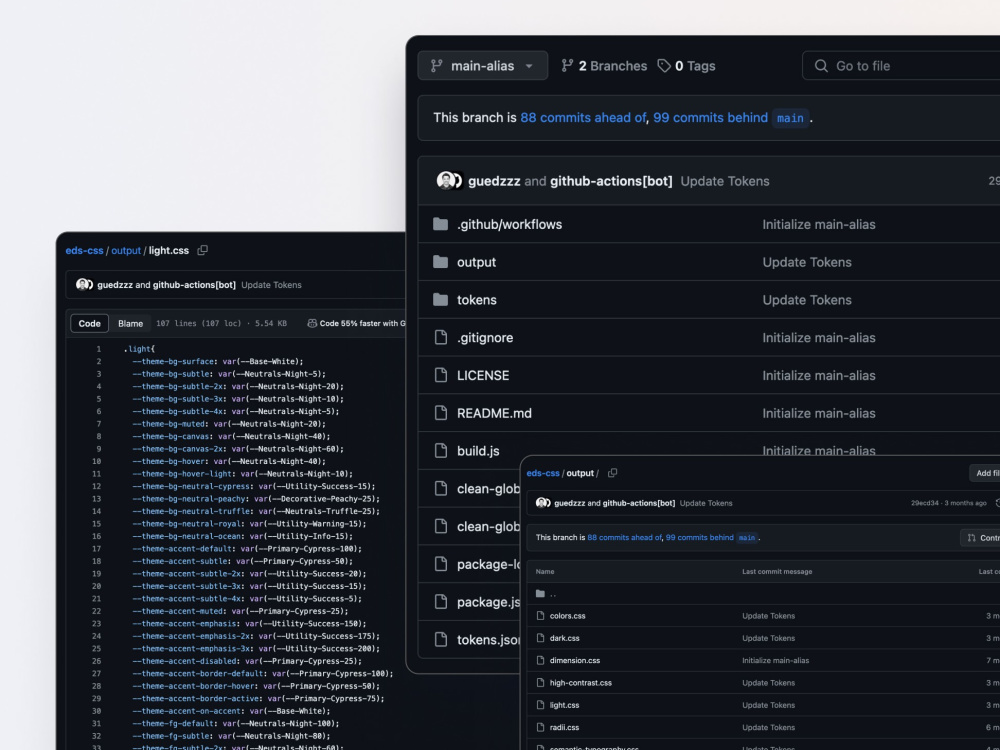Click the guedzzz avatar in main repo window

(445, 180)
